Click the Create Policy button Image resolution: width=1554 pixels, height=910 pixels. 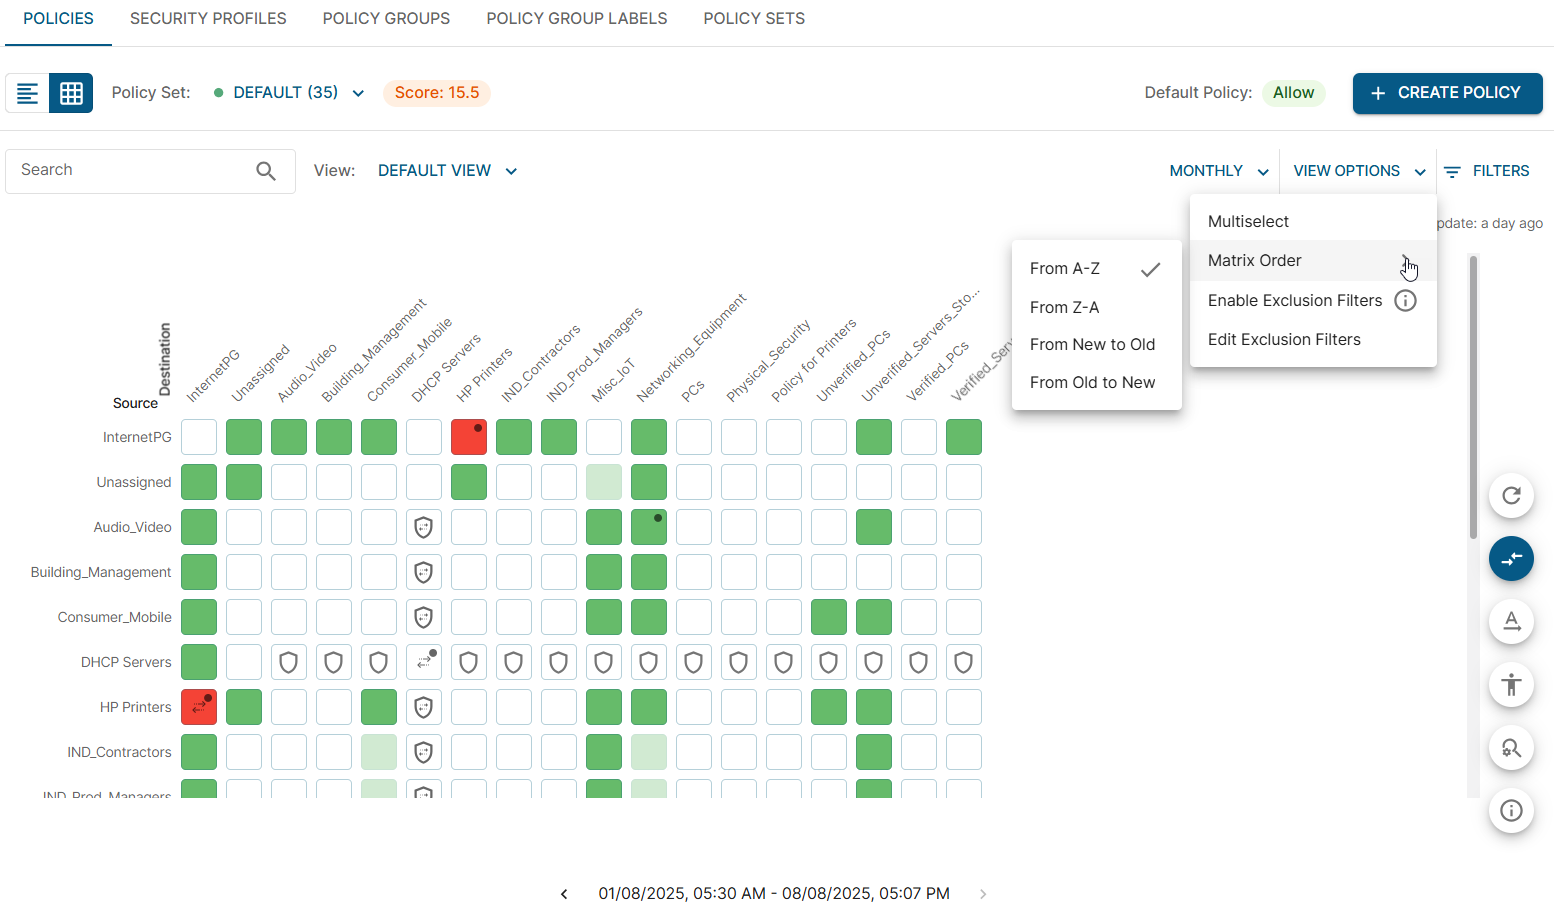point(1446,93)
